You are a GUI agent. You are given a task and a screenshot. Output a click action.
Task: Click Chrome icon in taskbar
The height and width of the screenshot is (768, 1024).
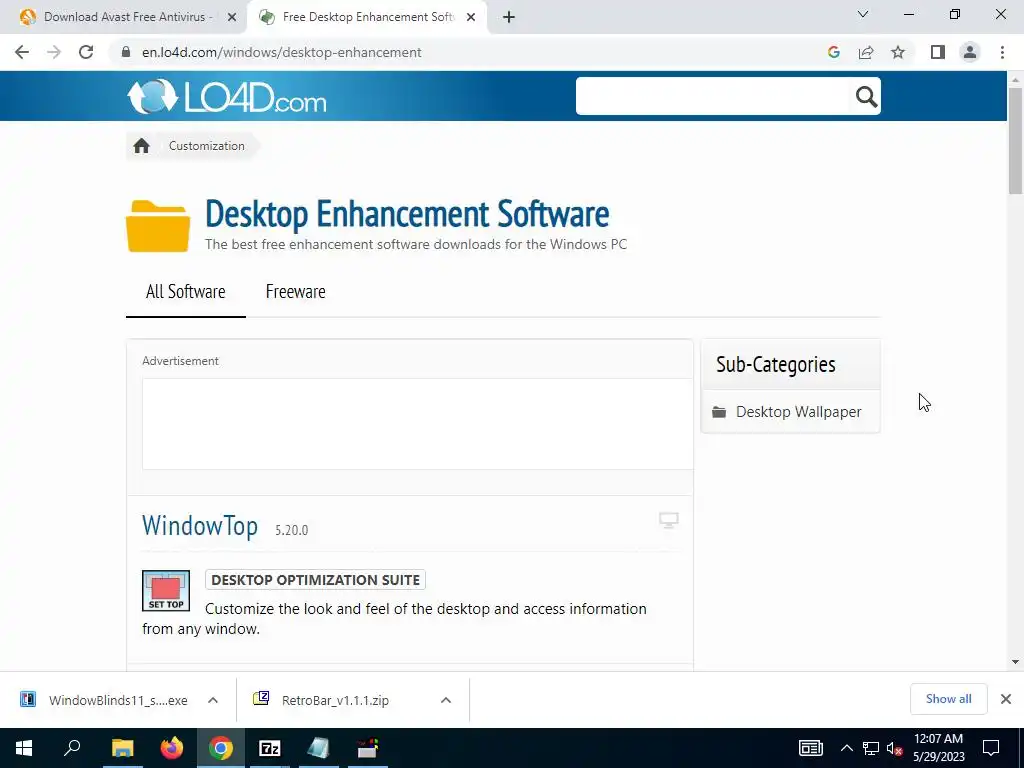point(221,748)
